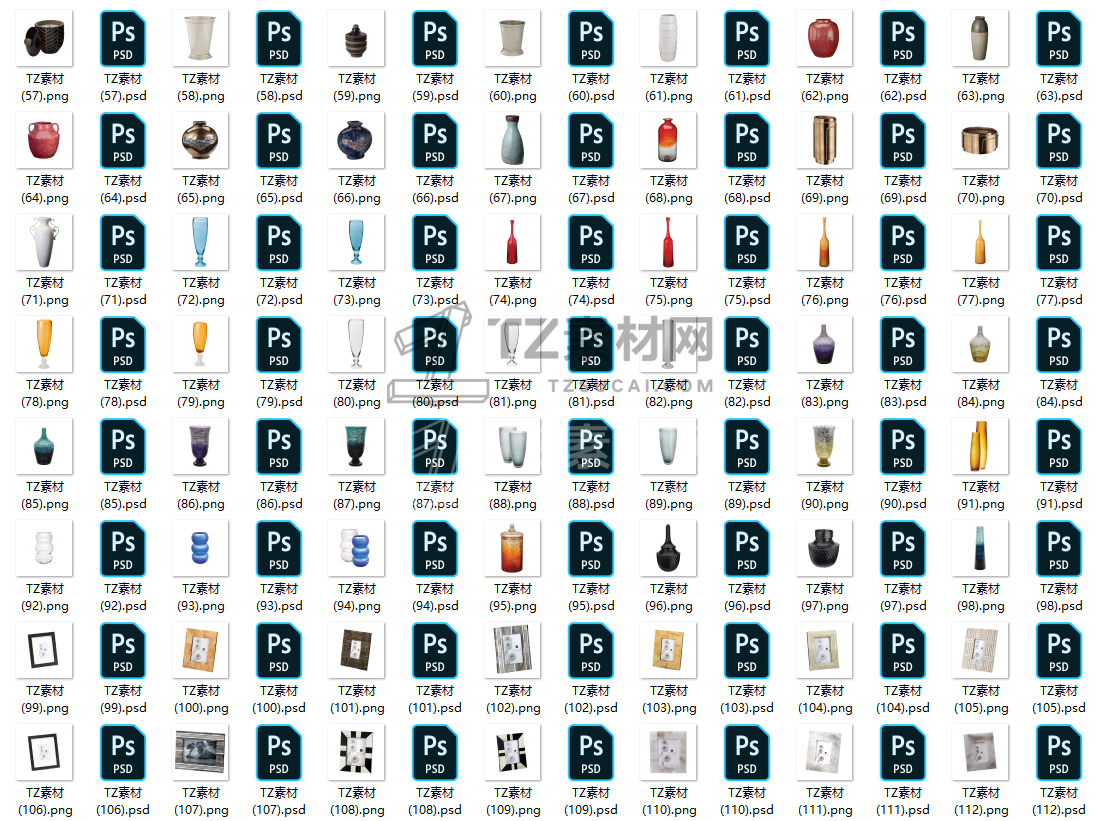Click the file name TZ素材 (79).psd
Screen dimensions: 1100x821
pos(279,394)
